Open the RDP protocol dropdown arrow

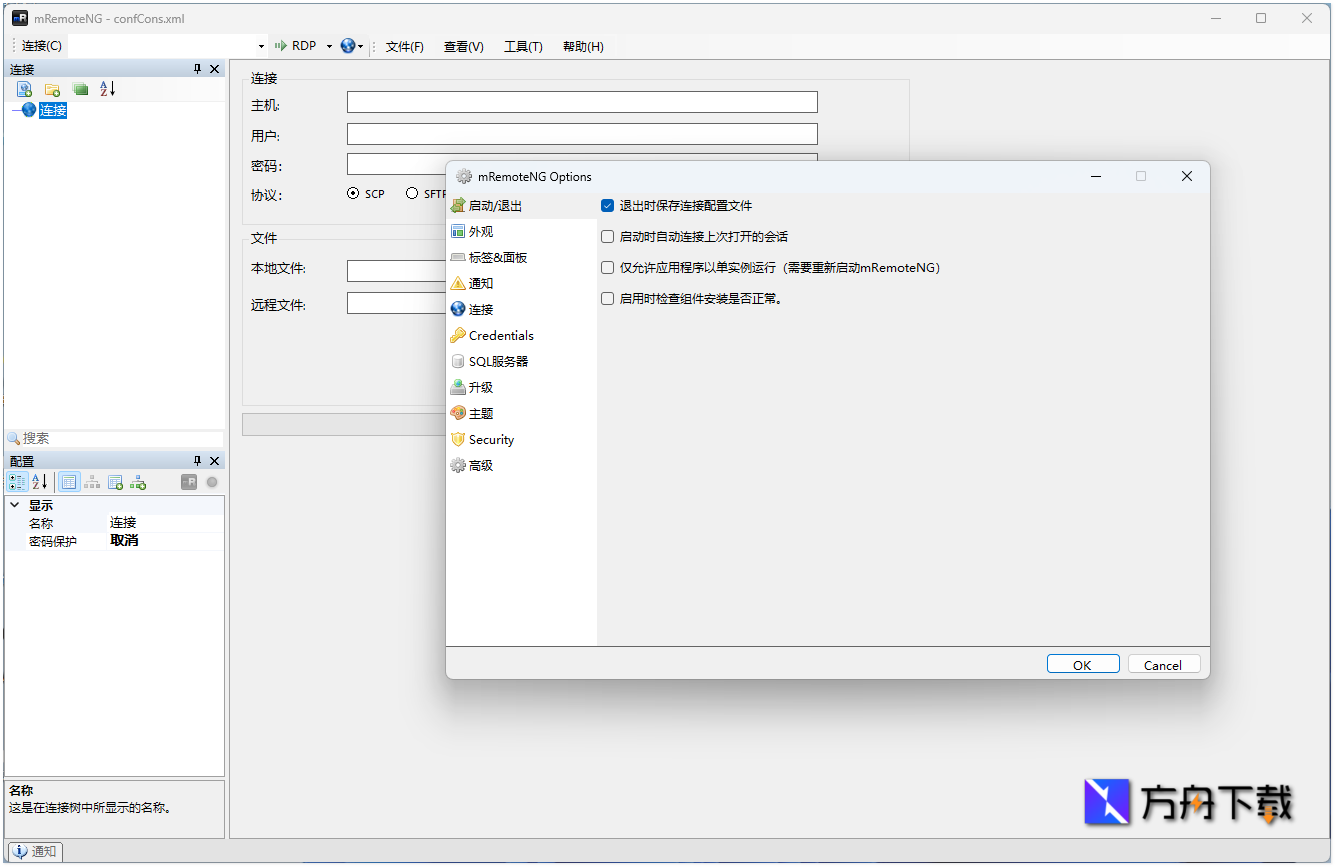[329, 47]
